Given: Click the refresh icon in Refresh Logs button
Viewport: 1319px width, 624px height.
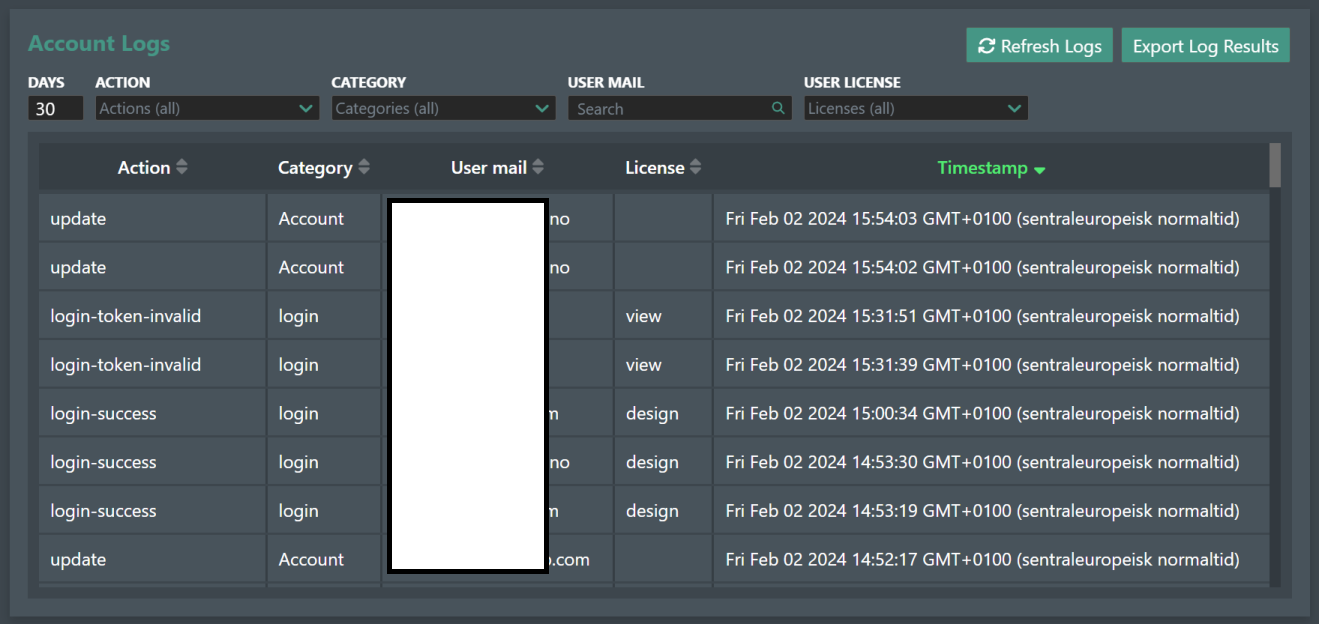Looking at the screenshot, I should 986,46.
